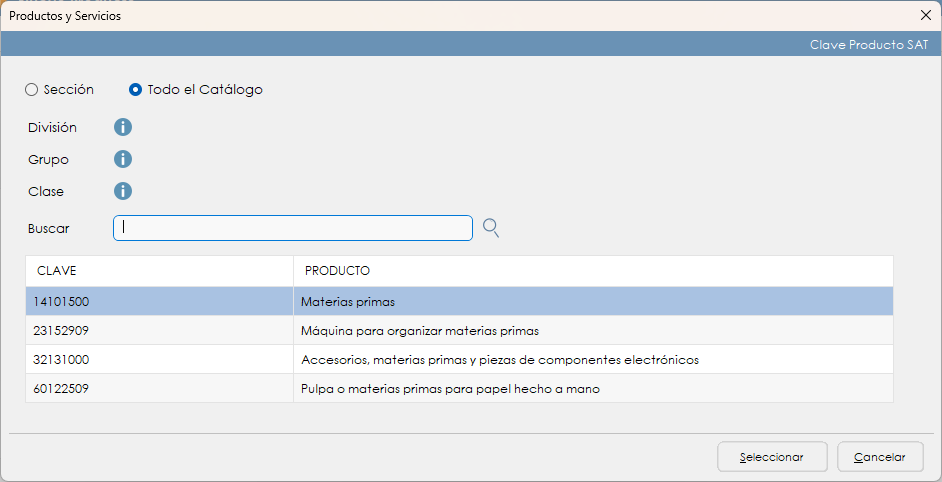Viewport: 942px width, 482px height.
Task: Click the info icon next to Clase
Action: point(123,191)
